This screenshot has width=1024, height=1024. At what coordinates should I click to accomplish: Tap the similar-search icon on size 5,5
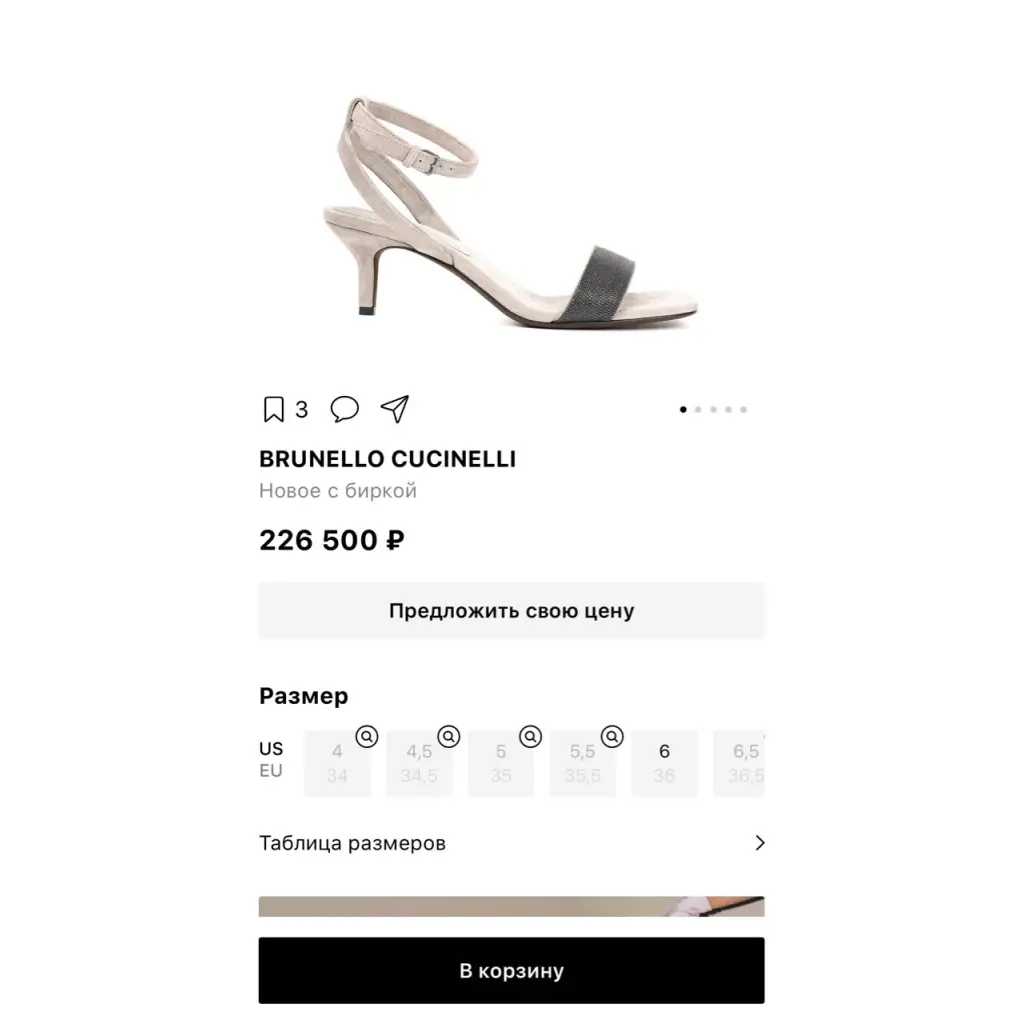[612, 737]
